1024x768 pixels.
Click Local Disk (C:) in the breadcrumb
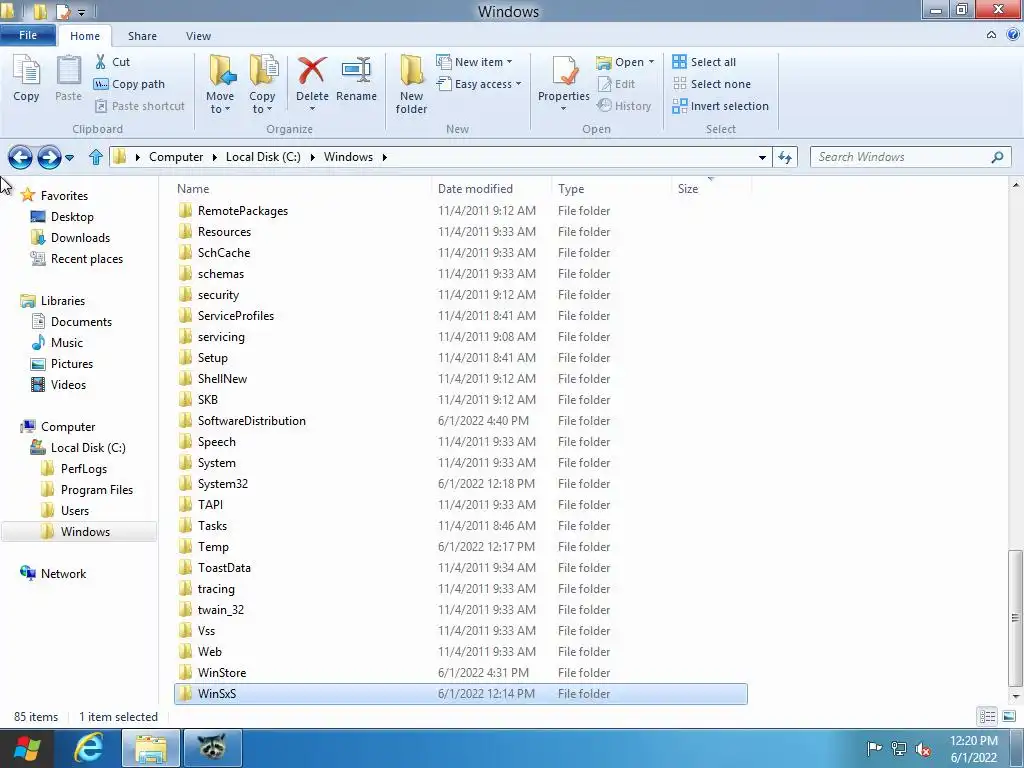click(x=263, y=157)
